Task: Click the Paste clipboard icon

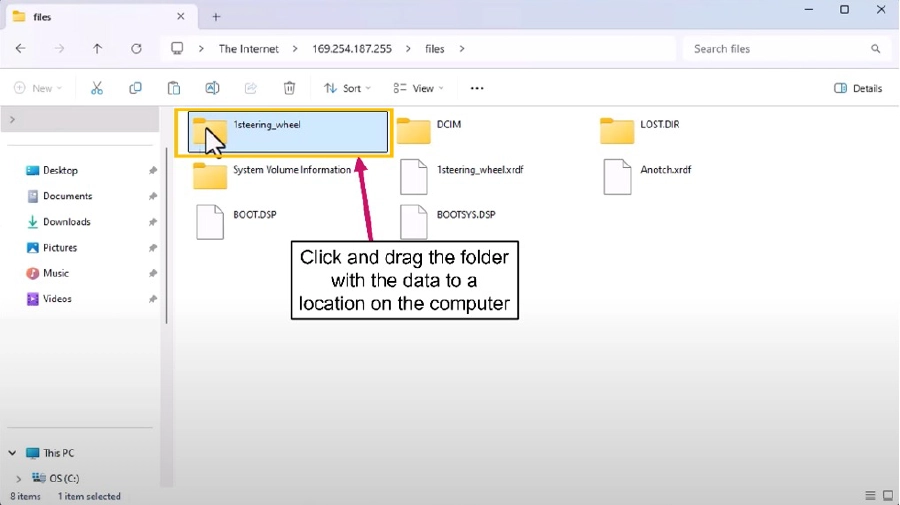Action: point(174,88)
